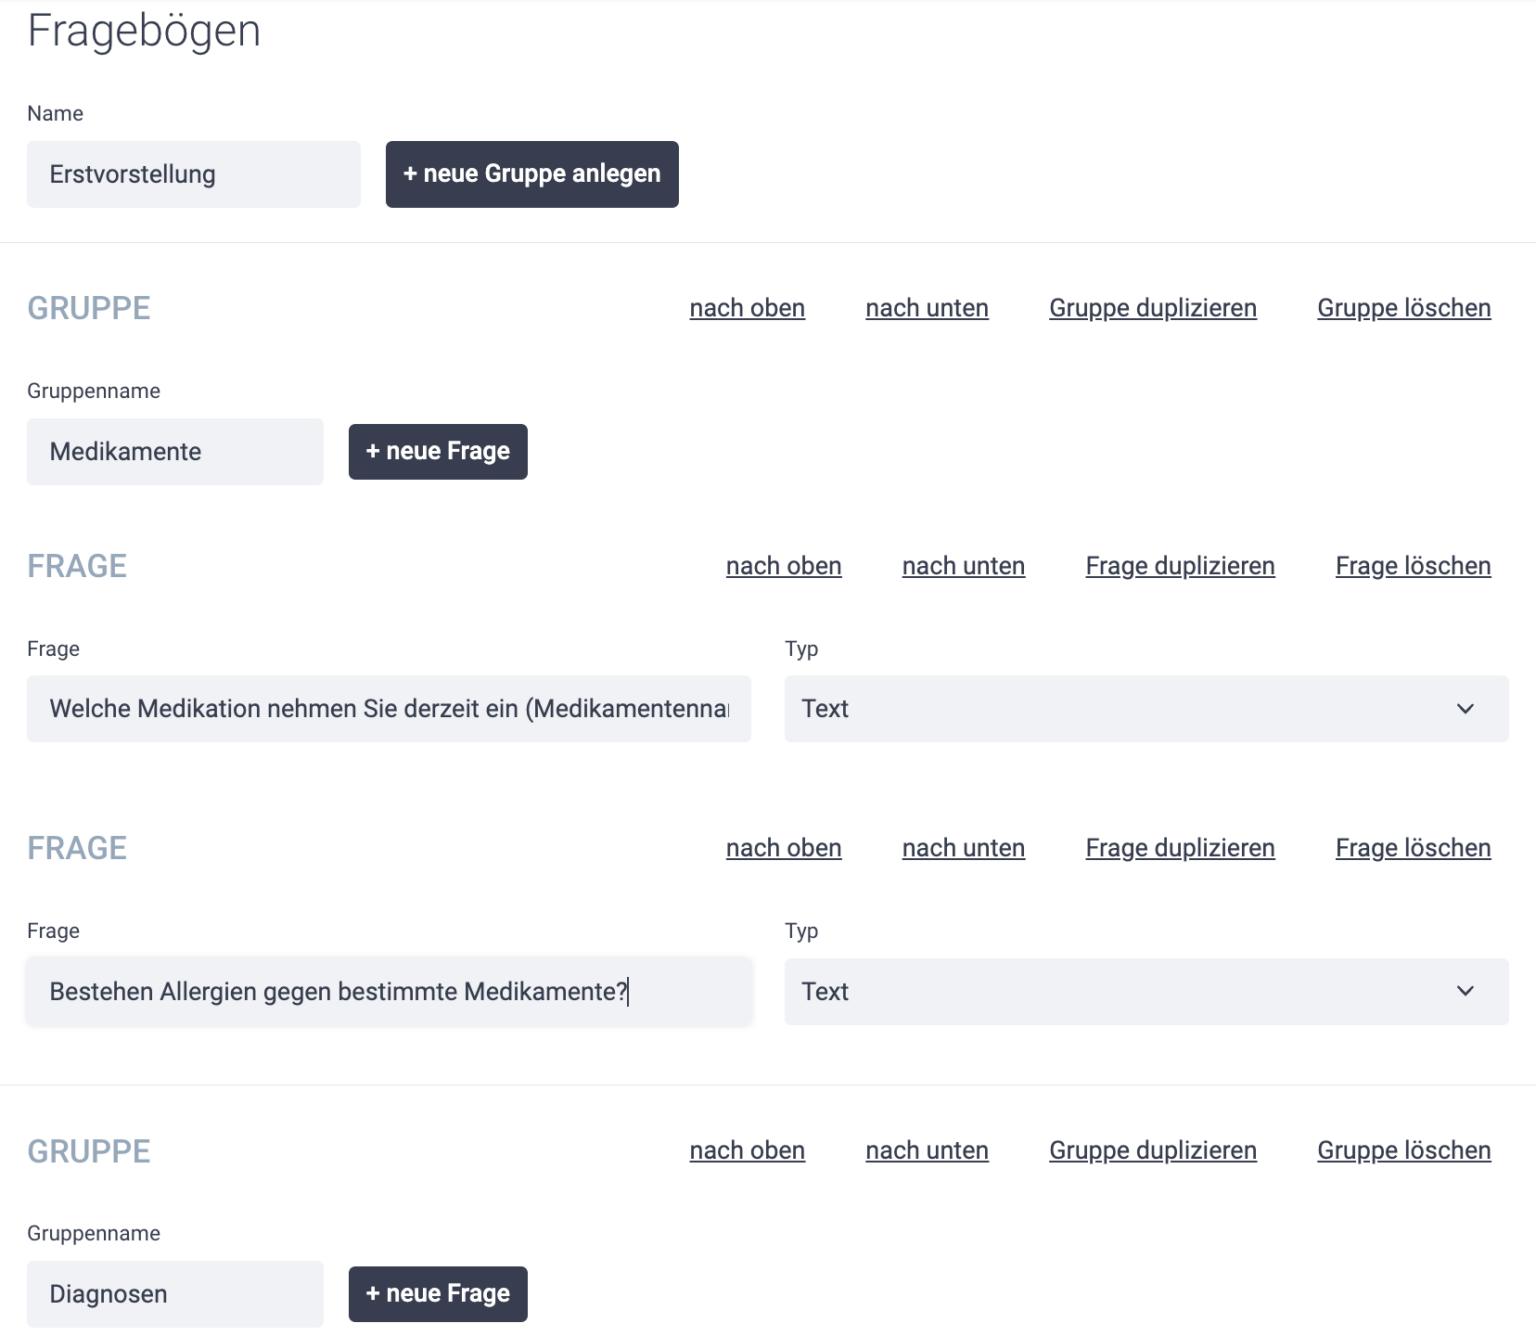This screenshot has height=1336, width=1536.
Task: Delete the allergy question via Frage löschen
Action: click(x=1412, y=847)
